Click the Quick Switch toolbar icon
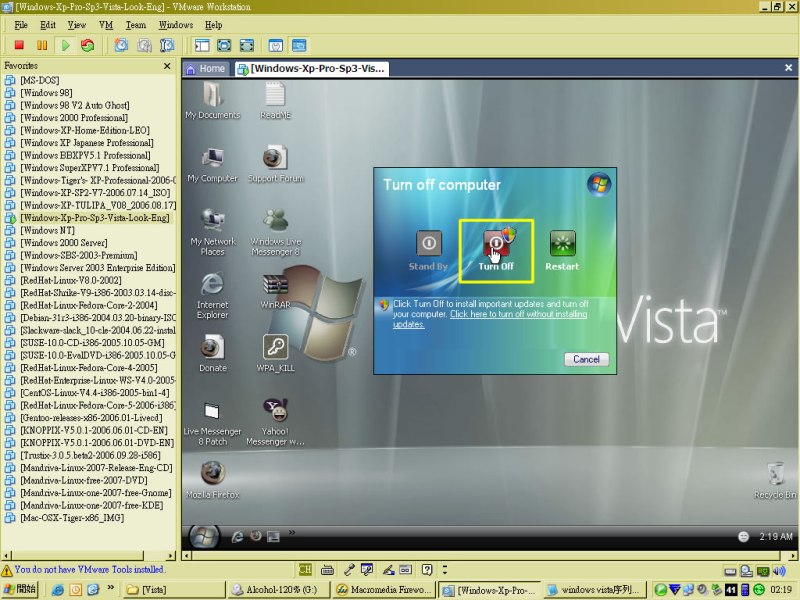 [x=246, y=45]
